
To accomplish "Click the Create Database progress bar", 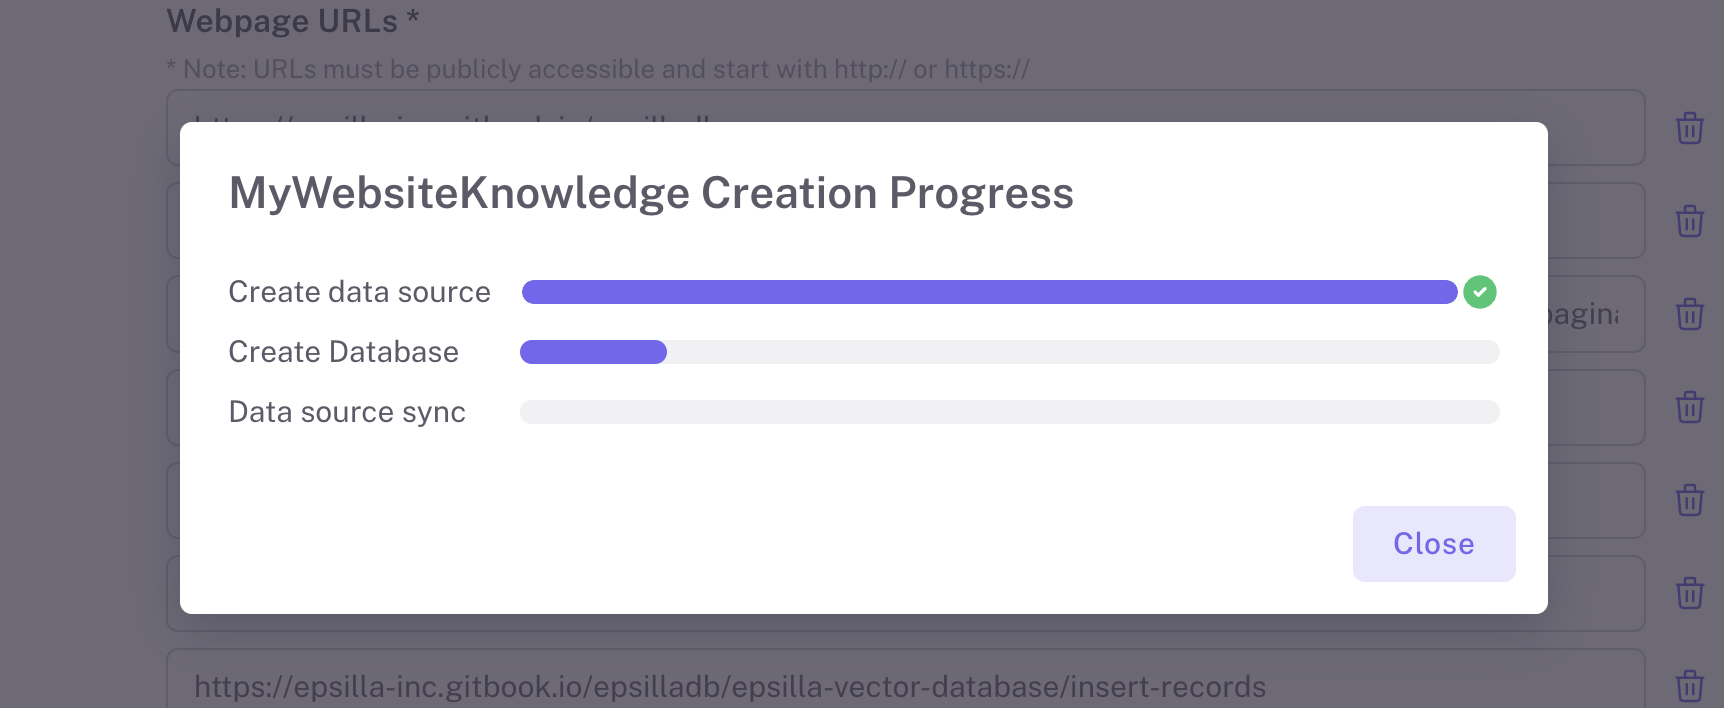I will point(1009,352).
